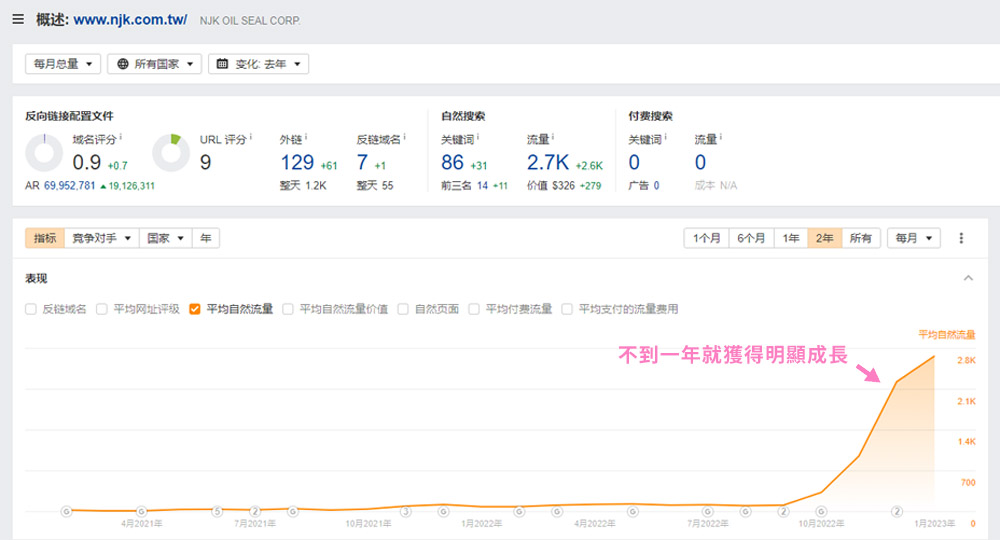Click info icon beside 流量 under 自然搜索
The image size is (1000, 540).
[x=553, y=137]
